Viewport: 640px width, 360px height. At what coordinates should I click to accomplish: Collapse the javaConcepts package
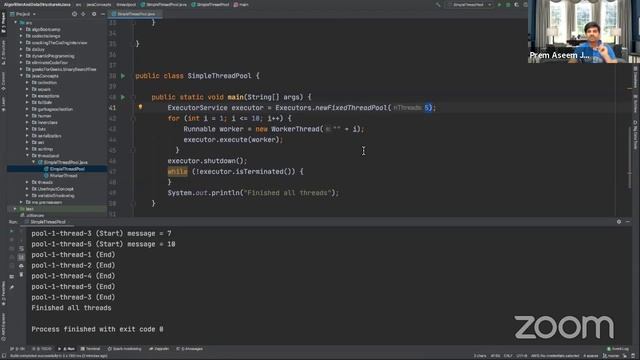pyautogui.click(x=21, y=76)
